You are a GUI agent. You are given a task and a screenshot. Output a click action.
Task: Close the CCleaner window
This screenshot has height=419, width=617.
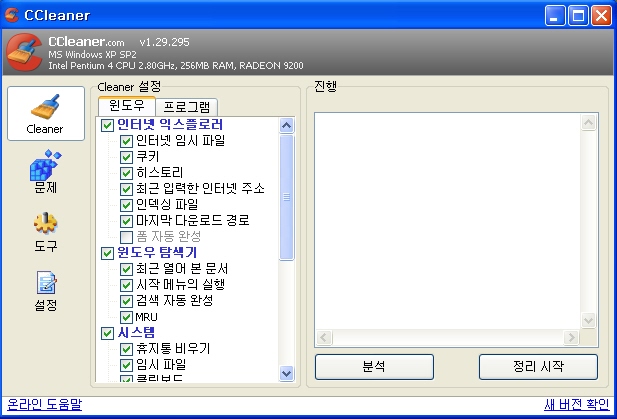click(602, 16)
